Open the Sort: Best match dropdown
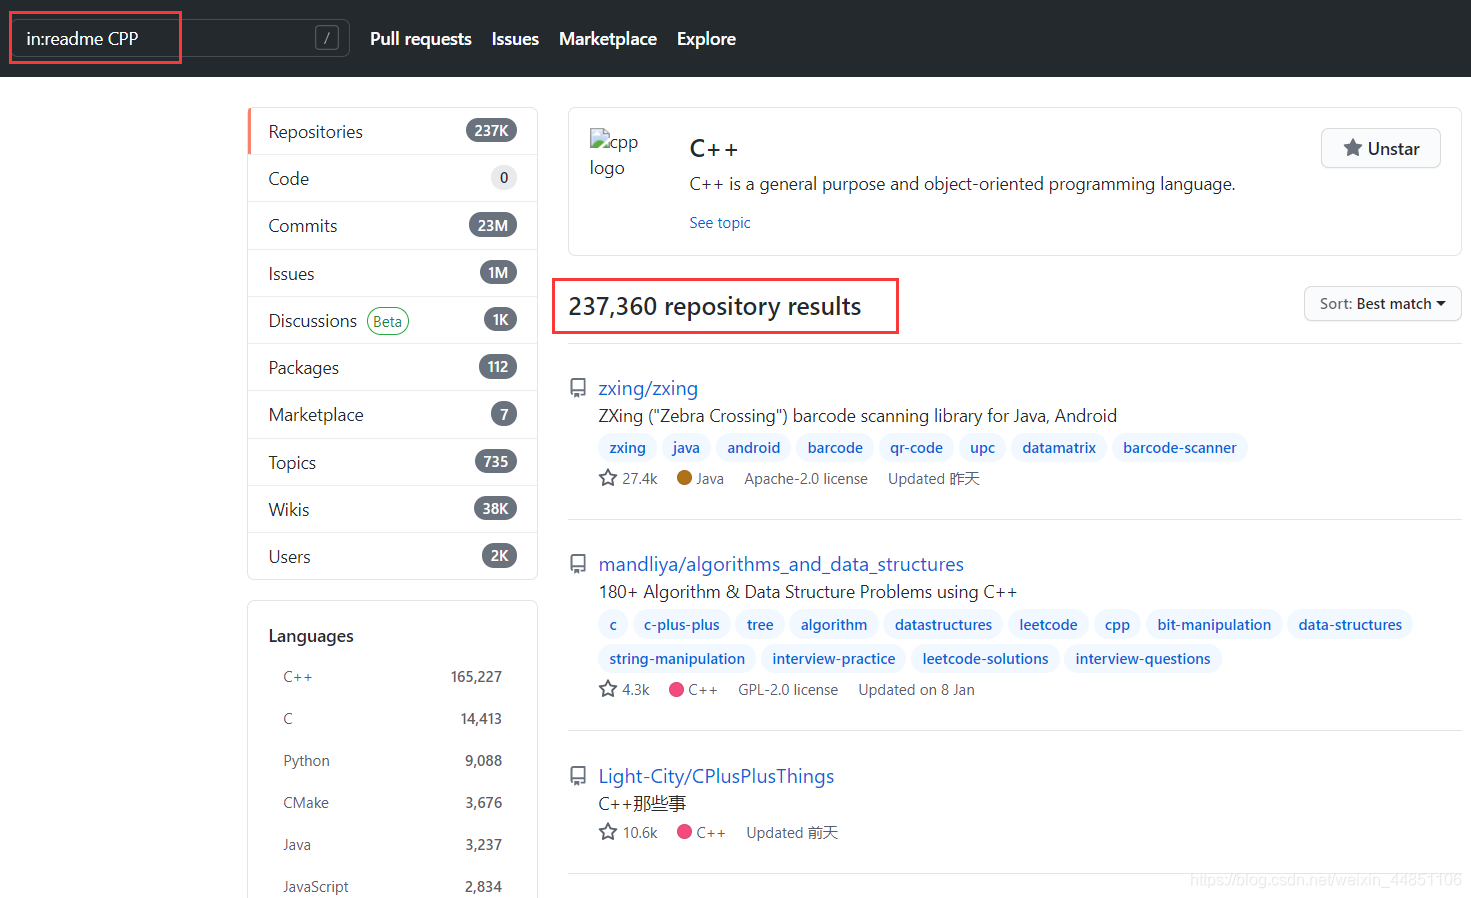Image resolution: width=1471 pixels, height=898 pixels. tap(1382, 304)
